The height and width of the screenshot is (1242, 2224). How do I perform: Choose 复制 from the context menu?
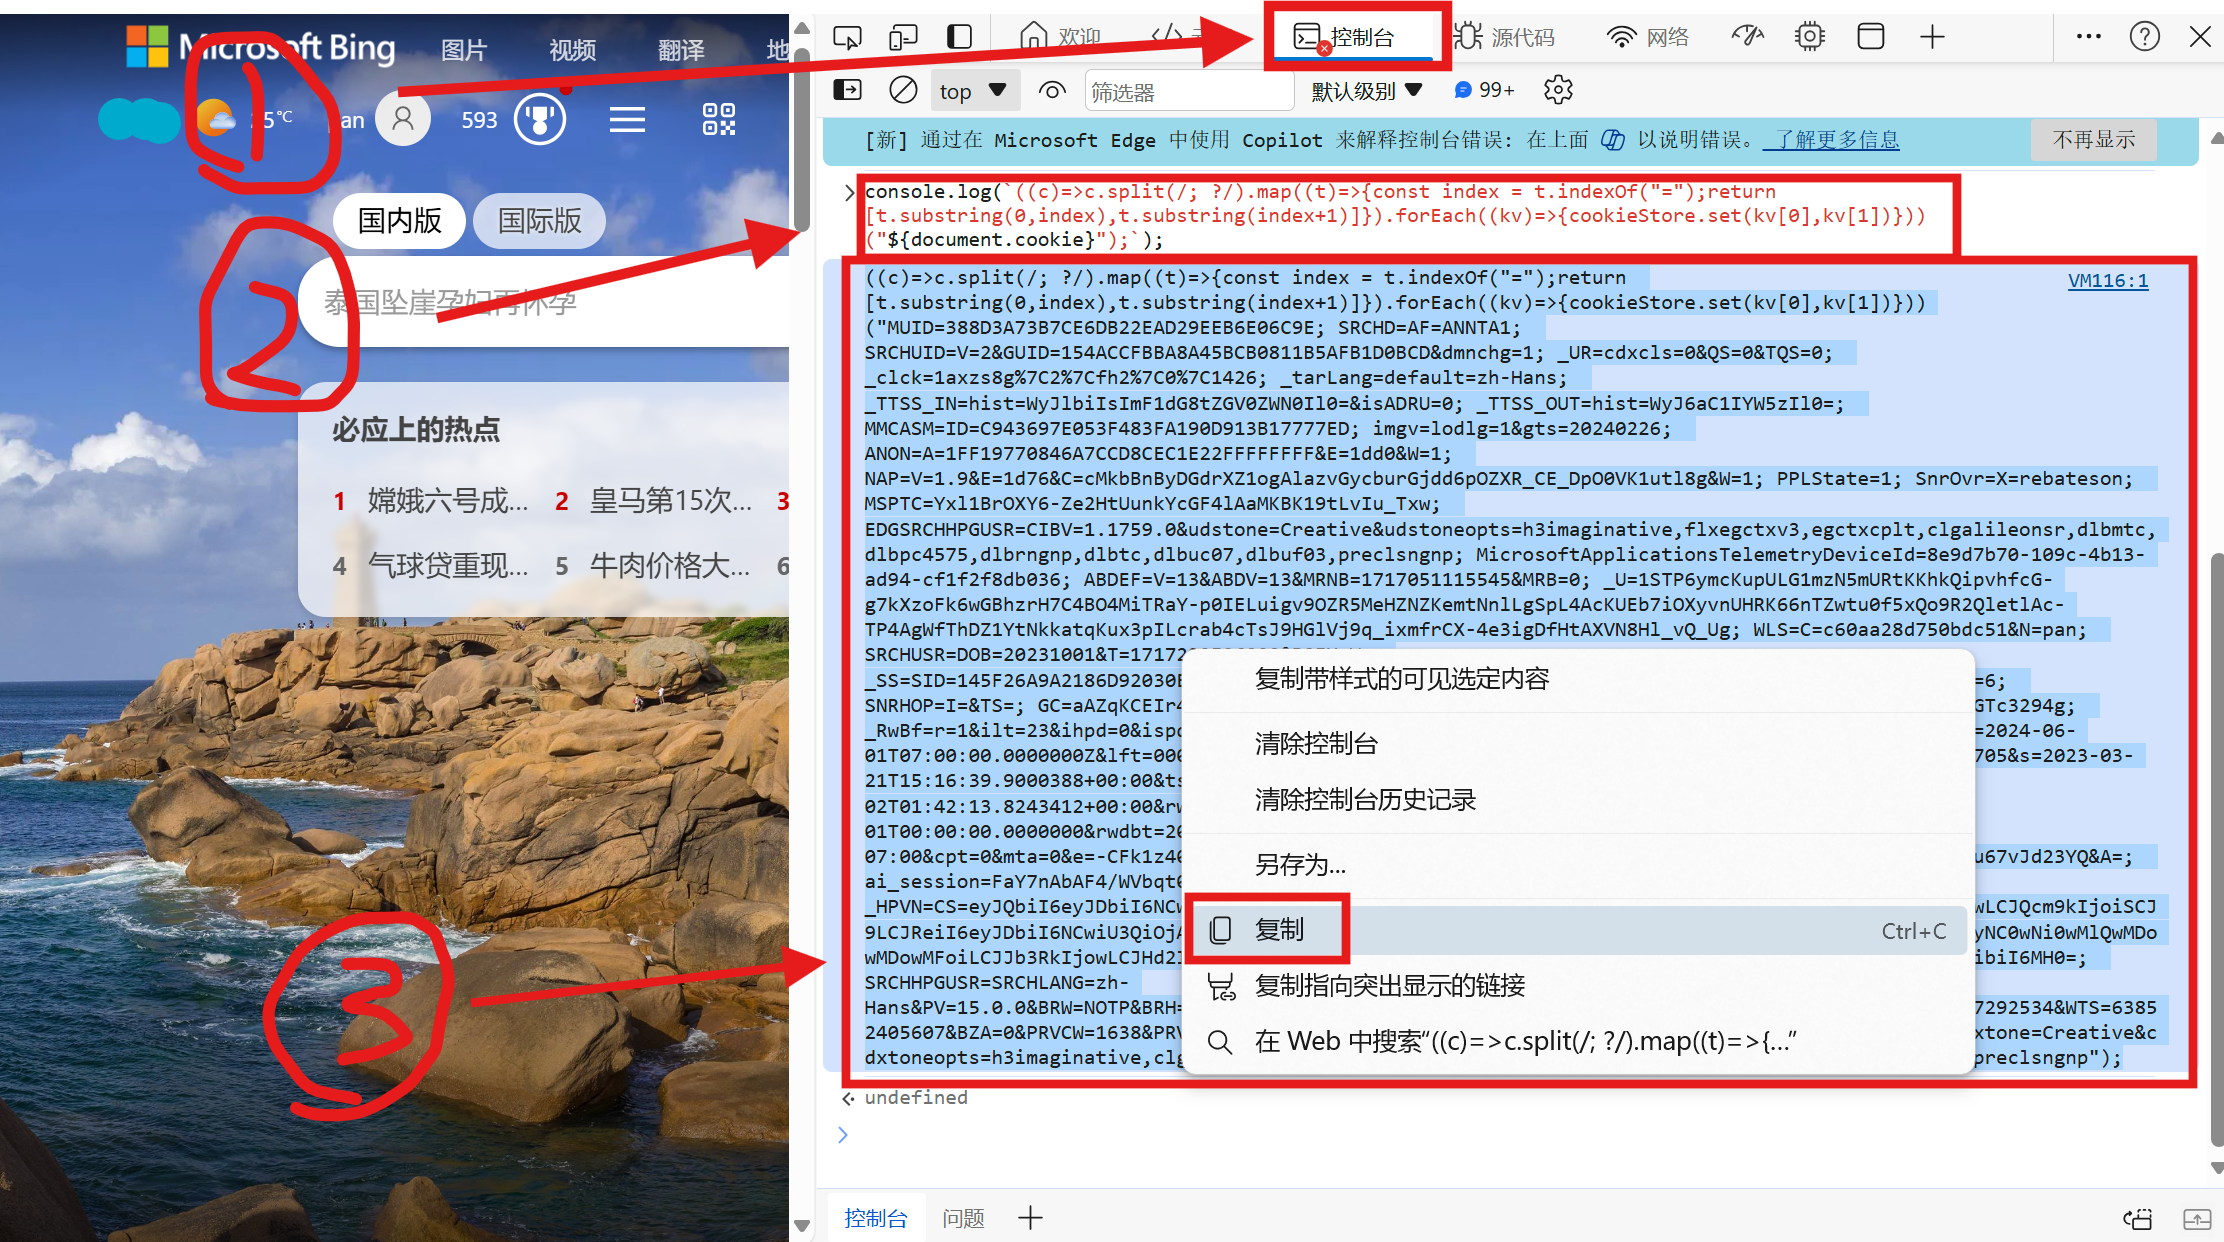[1280, 929]
